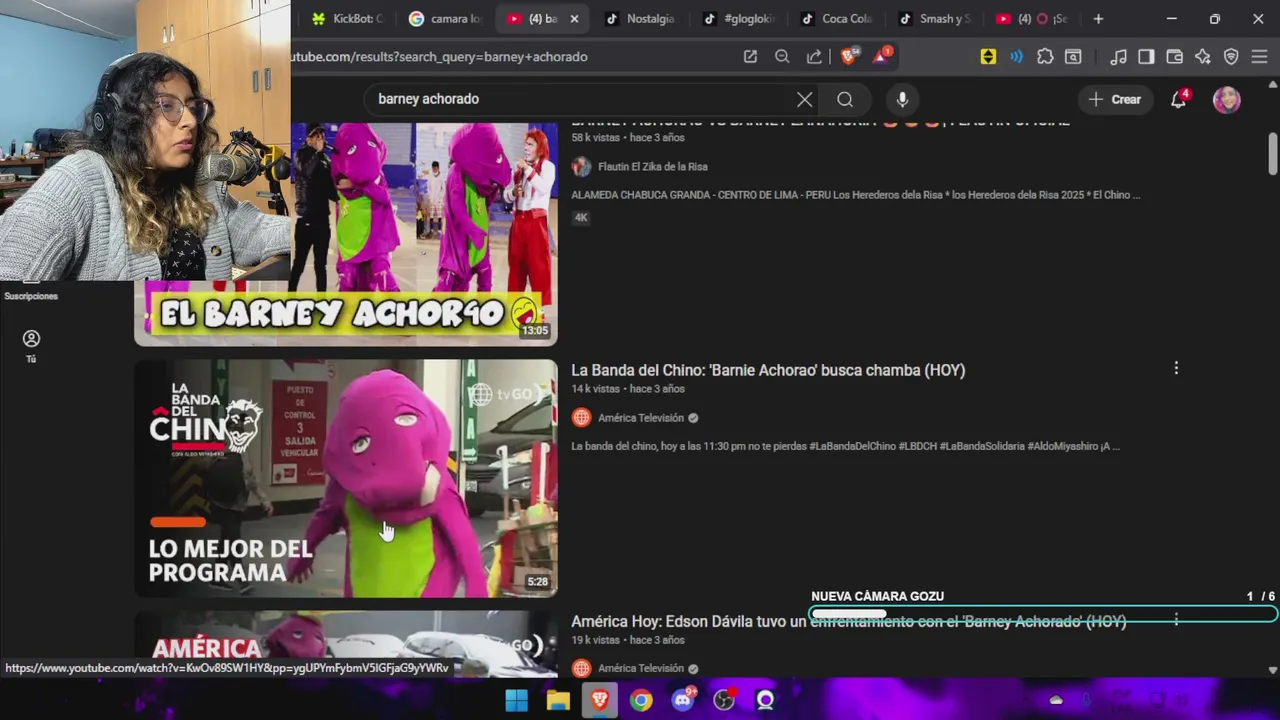
Task: Click the YouTube search magnifier button
Action: 845,99
